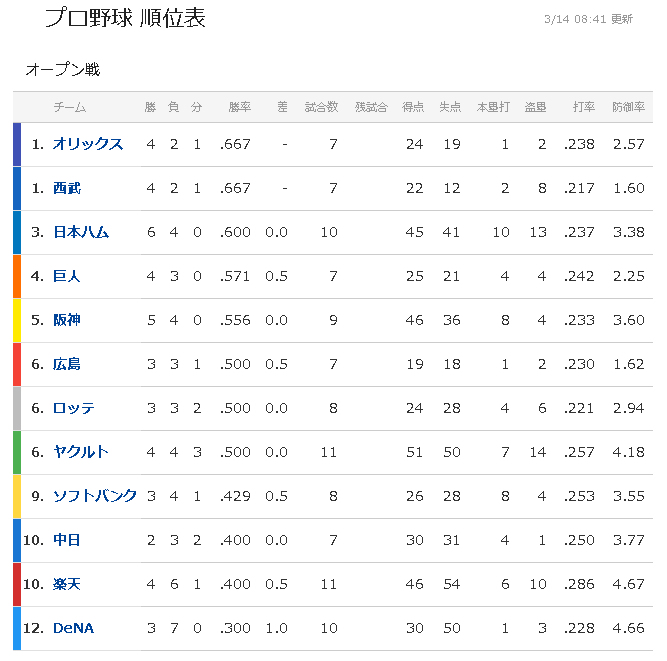This screenshot has width=667, height=661.
Task: Open the 巨人 team link
Action: click(x=66, y=276)
